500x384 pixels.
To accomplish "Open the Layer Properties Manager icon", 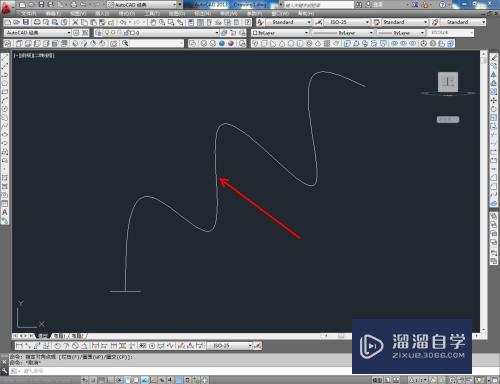I will [x=98, y=33].
